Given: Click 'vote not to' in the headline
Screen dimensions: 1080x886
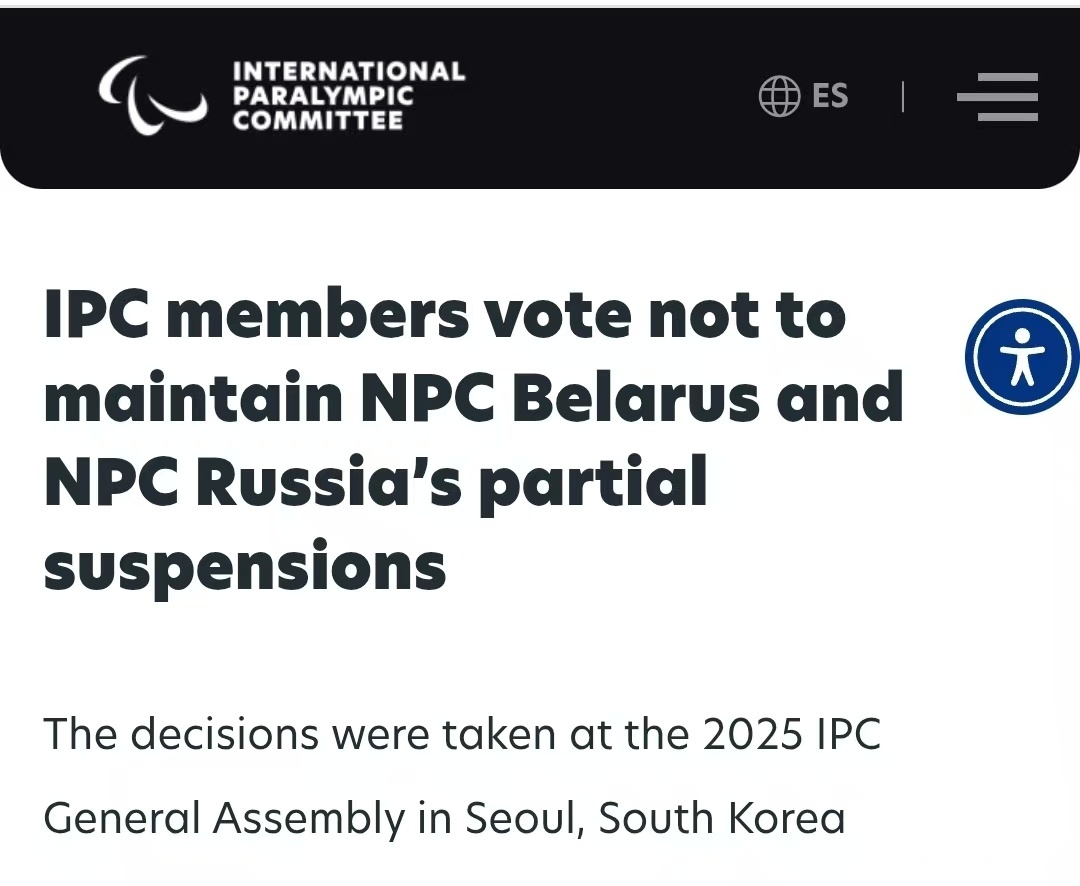Looking at the screenshot, I should coord(682,314).
